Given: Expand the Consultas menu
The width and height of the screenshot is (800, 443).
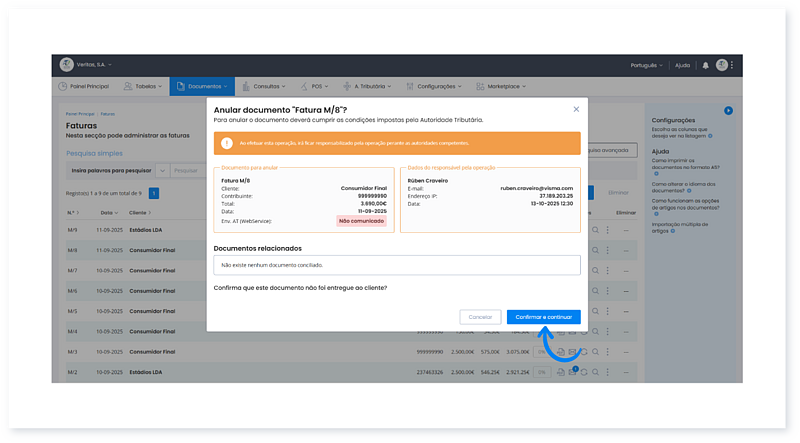Looking at the screenshot, I should coord(269,87).
